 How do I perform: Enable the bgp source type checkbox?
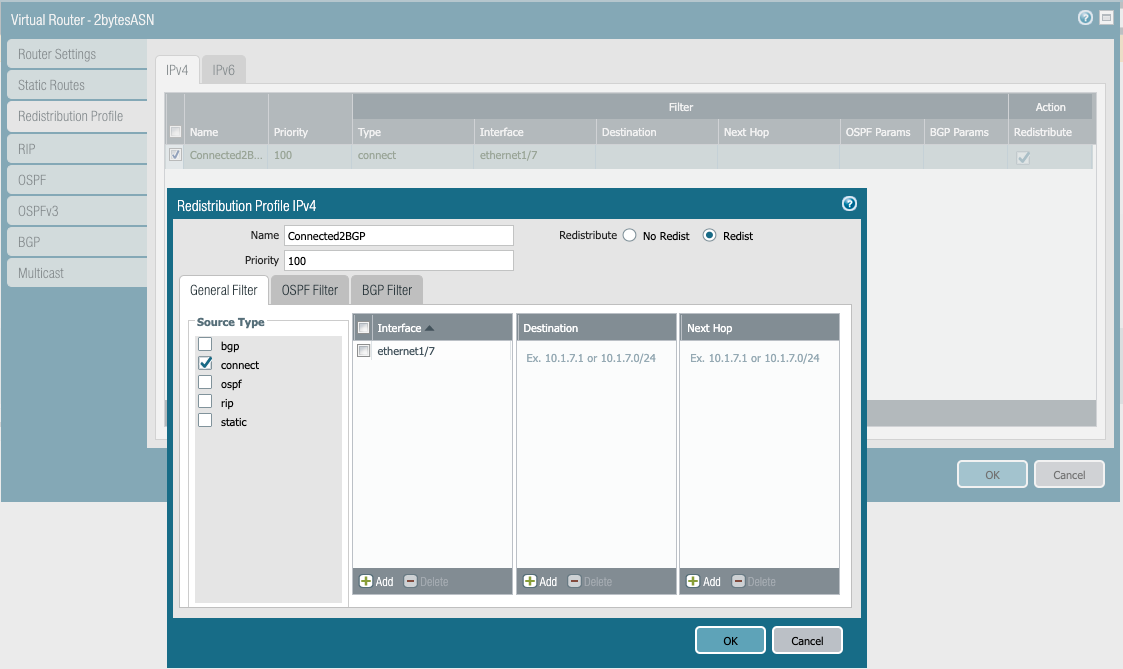(205, 345)
